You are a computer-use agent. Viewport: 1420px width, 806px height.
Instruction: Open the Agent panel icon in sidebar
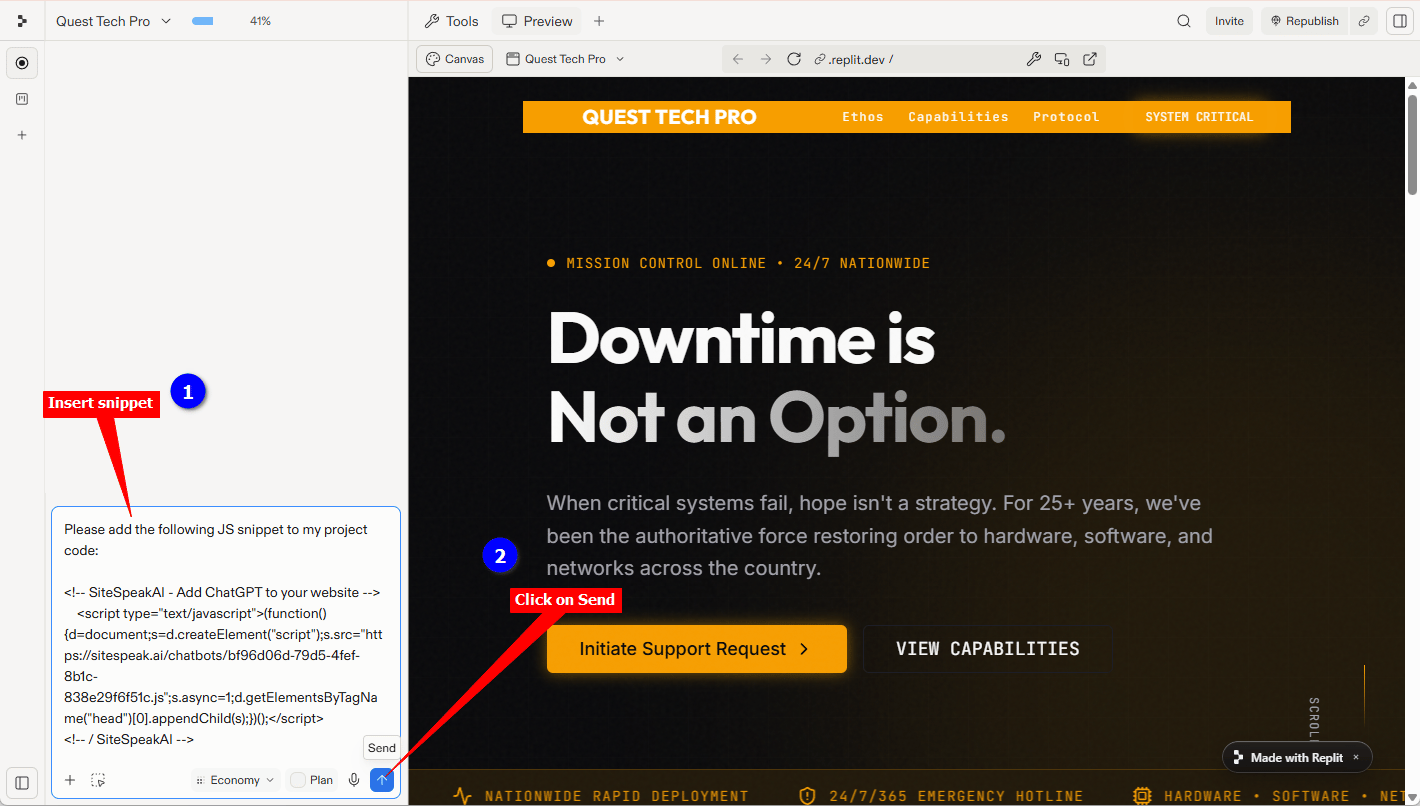[22, 63]
